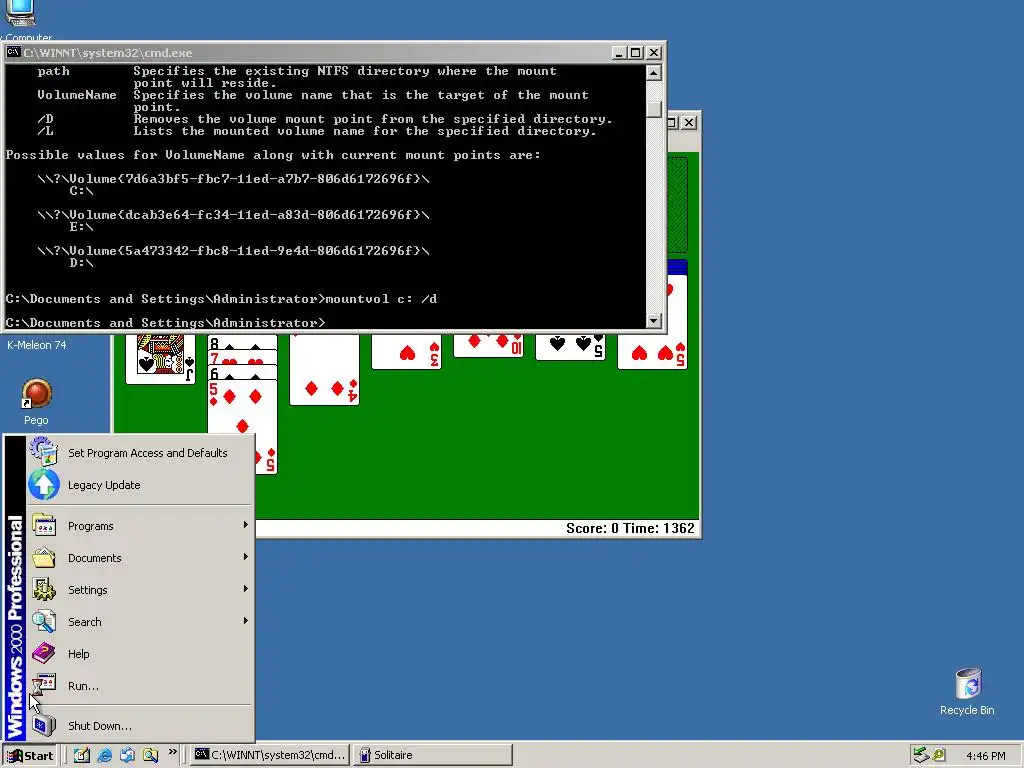Click the 4 of diamonds card in Solitaire
This screenshot has height=768, width=1024.
pos(325,370)
